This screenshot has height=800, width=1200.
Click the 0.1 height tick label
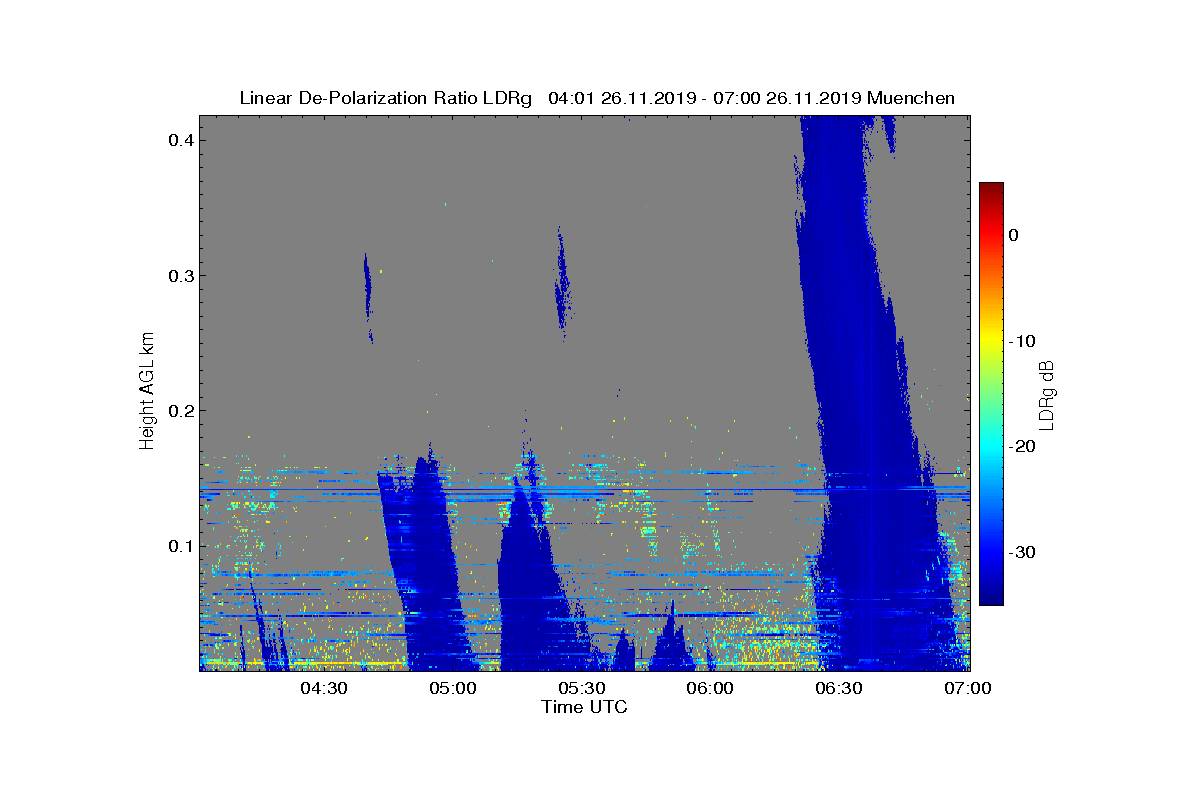[179, 546]
